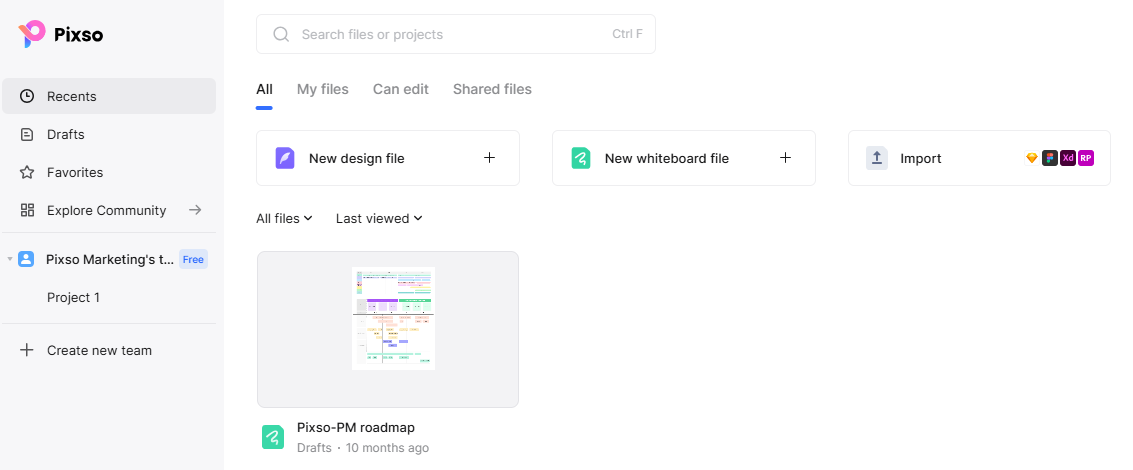Click the Import upload arrow icon

(876, 158)
